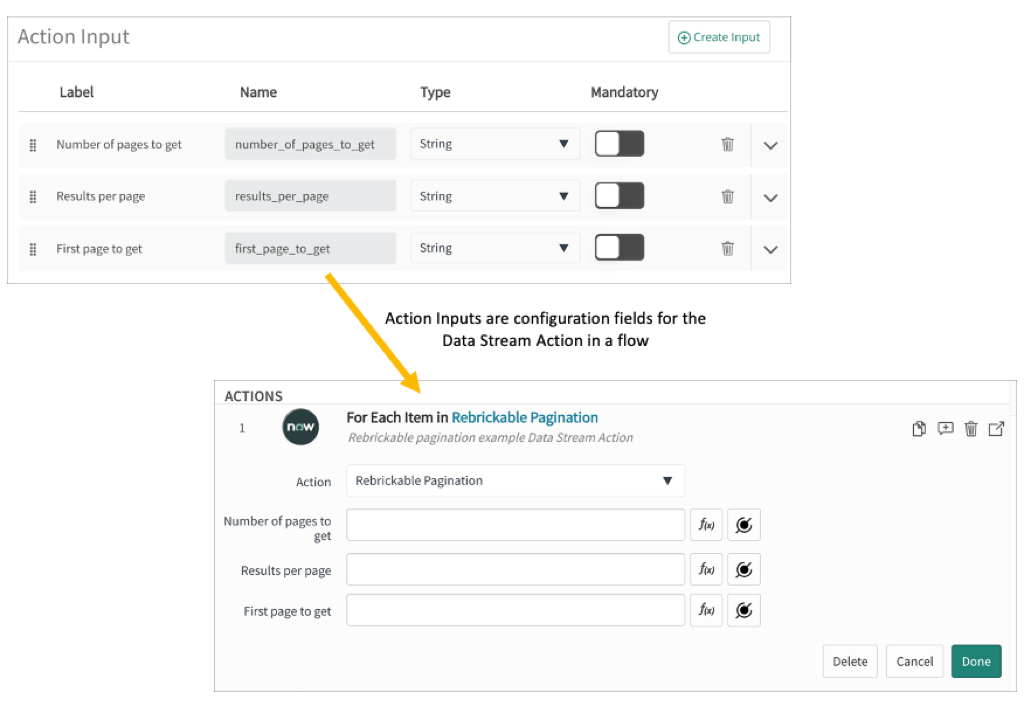Open the Rebrickable Pagination link
Image resolution: width=1024 pixels, height=706 pixels.
tap(524, 418)
